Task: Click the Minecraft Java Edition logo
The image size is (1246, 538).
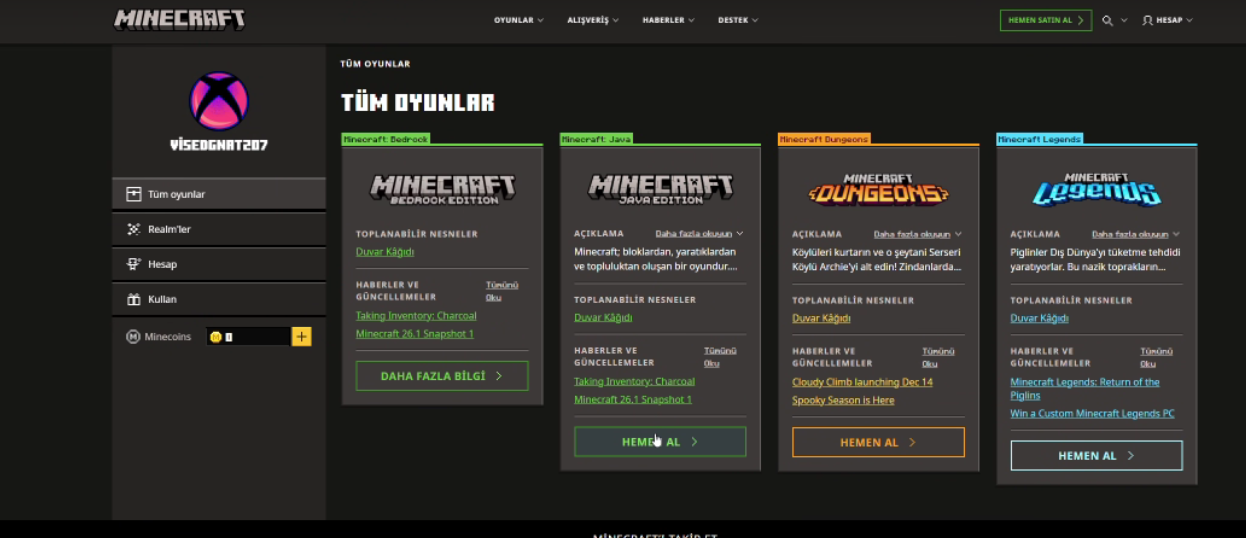Action: coord(660,188)
